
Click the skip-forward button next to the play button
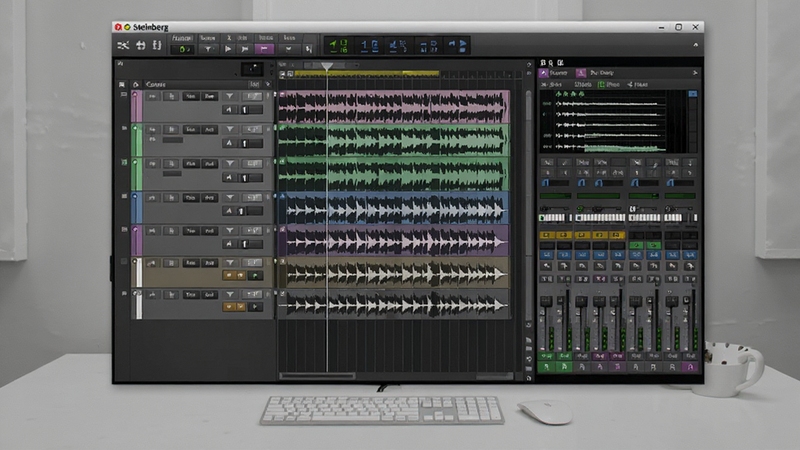tap(245, 49)
